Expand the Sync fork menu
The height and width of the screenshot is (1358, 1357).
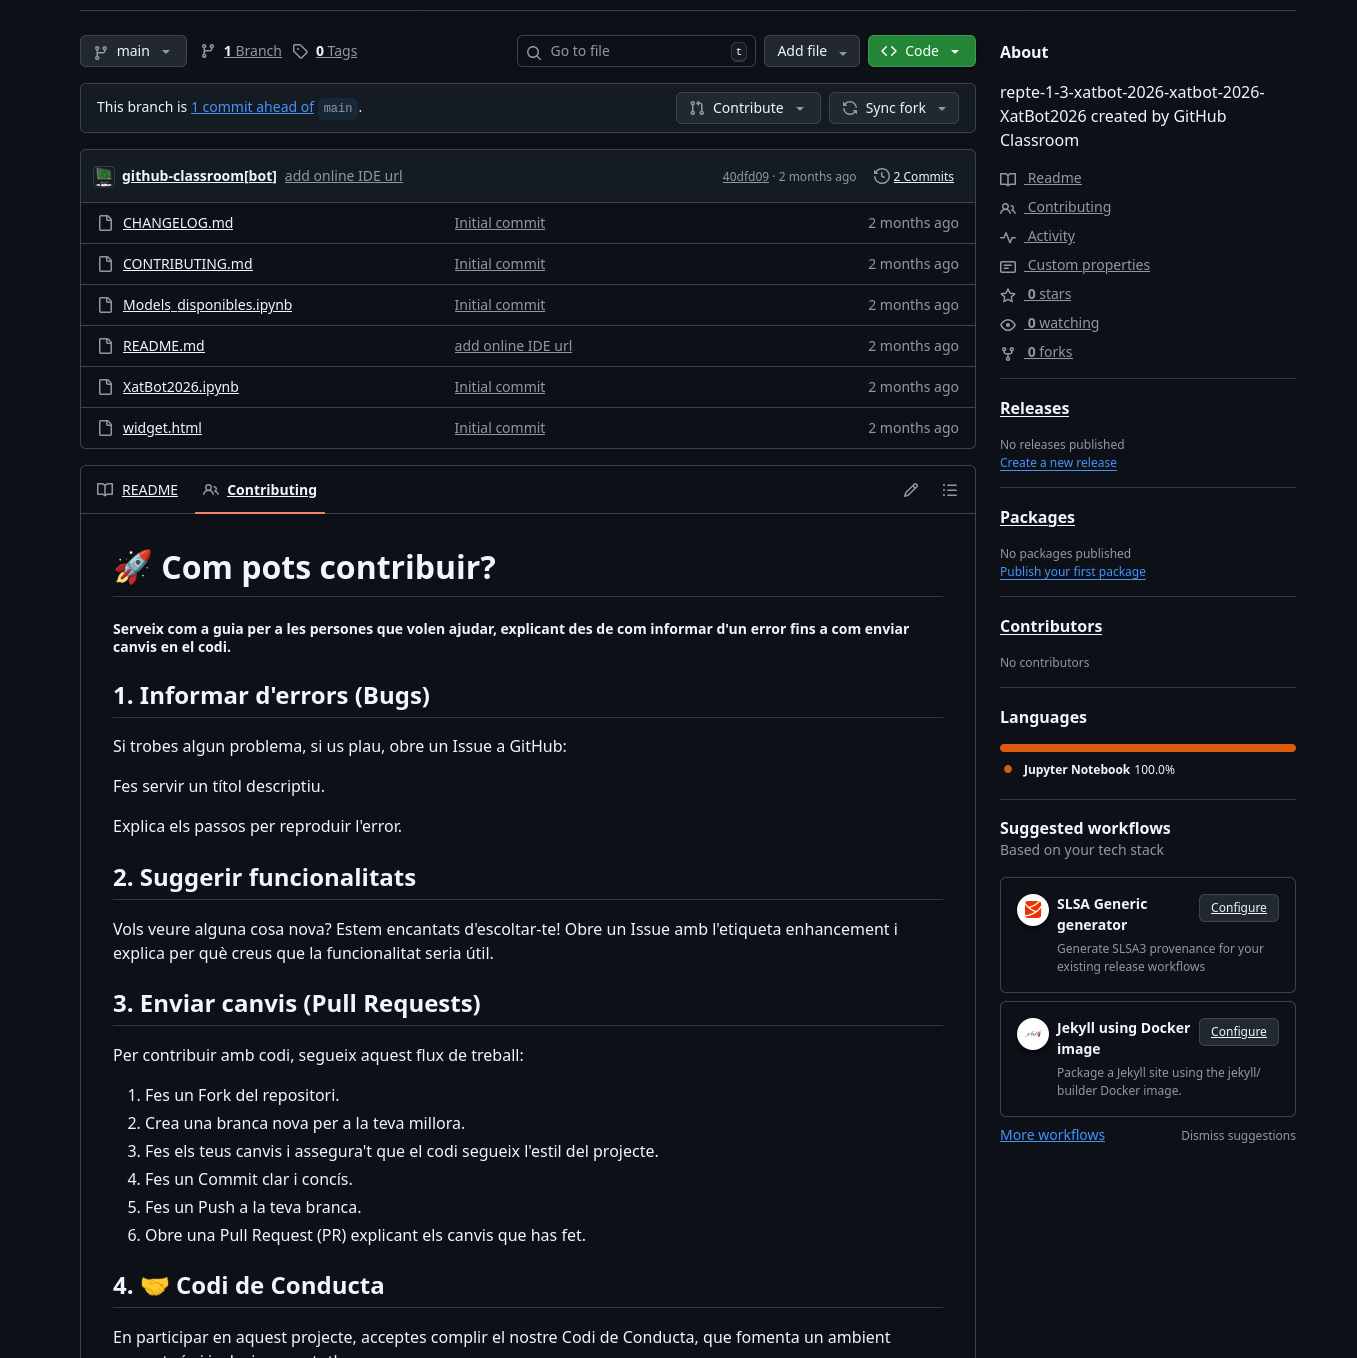893,108
